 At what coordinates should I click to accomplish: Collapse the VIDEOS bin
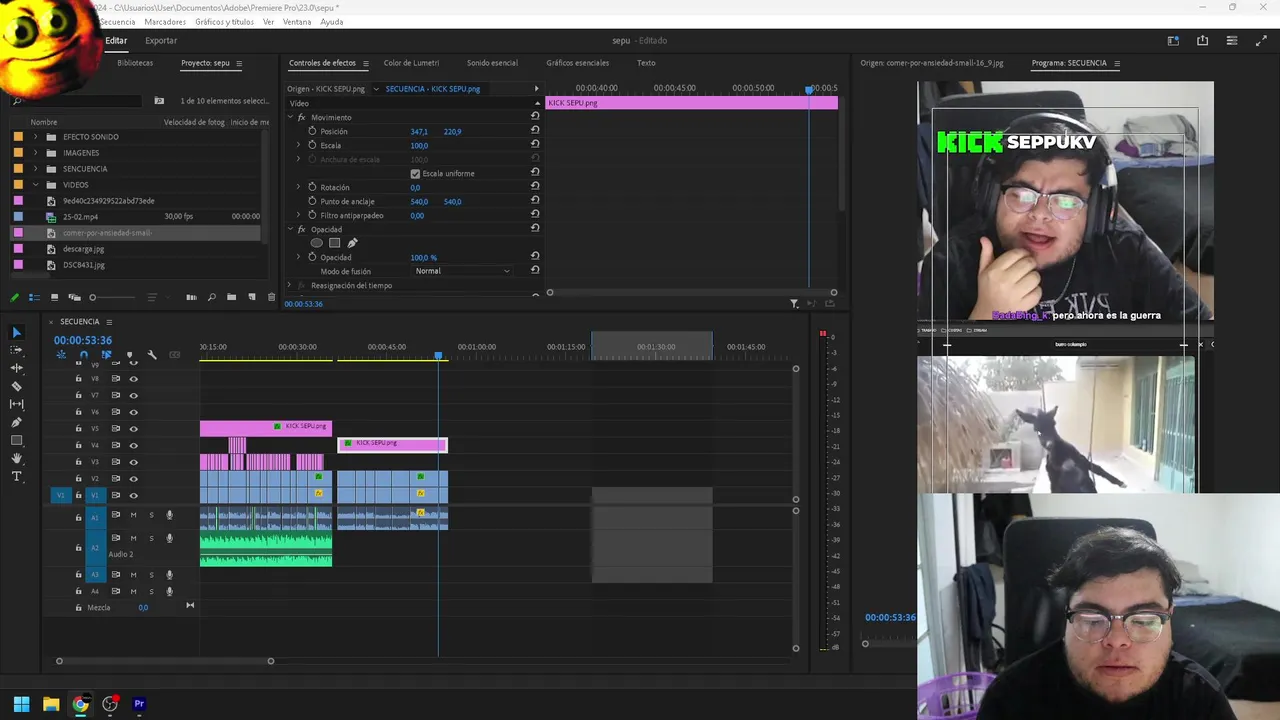36,185
